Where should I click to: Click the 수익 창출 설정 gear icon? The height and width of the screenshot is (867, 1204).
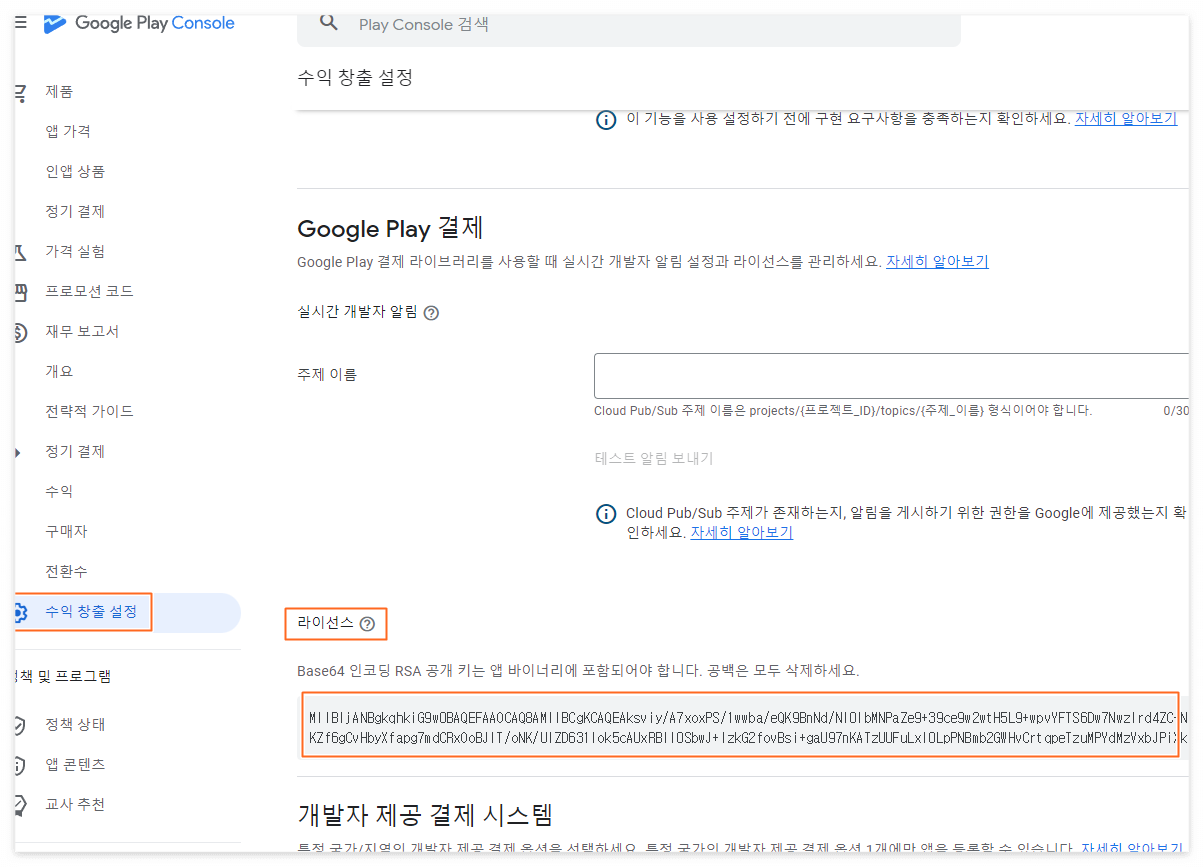click(20, 612)
